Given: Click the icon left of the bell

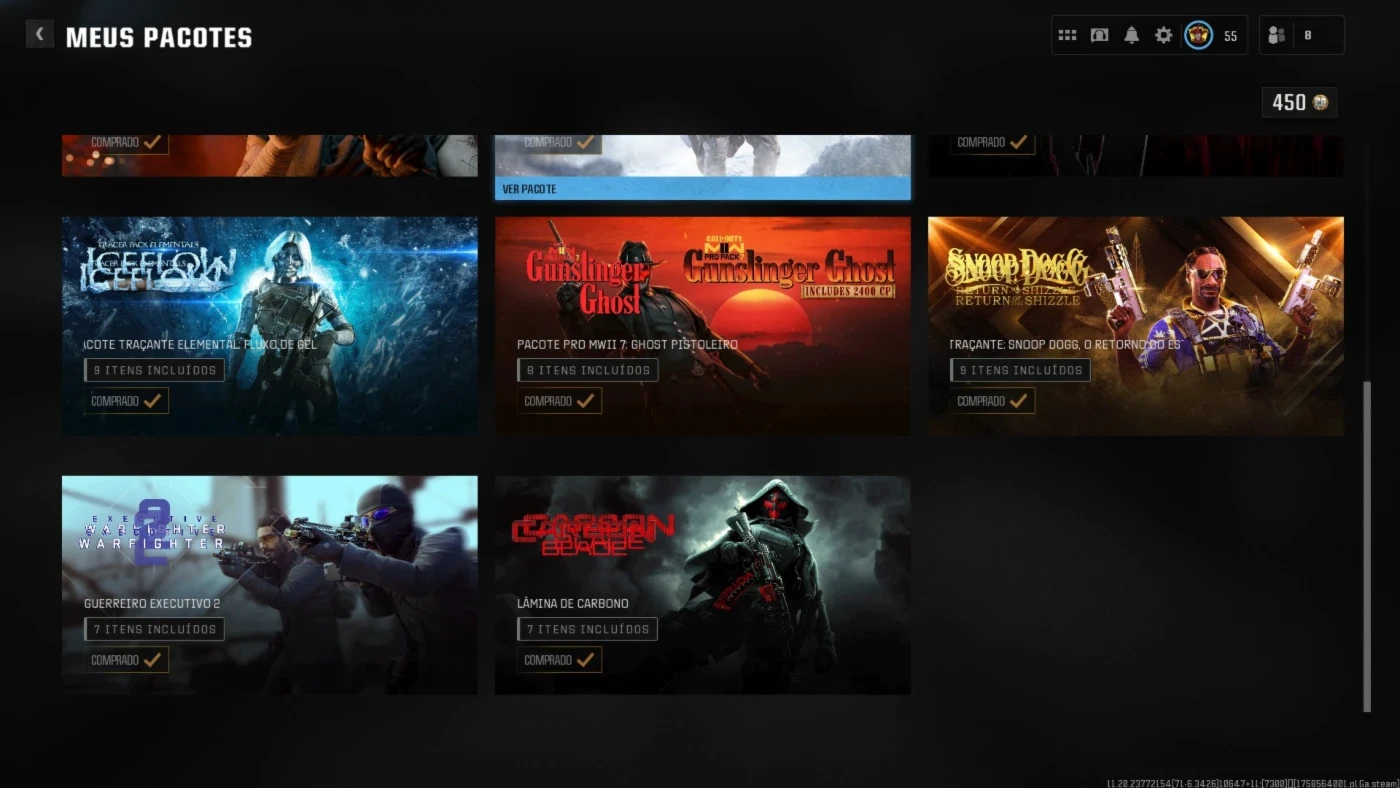Looking at the screenshot, I should click(x=1099, y=35).
